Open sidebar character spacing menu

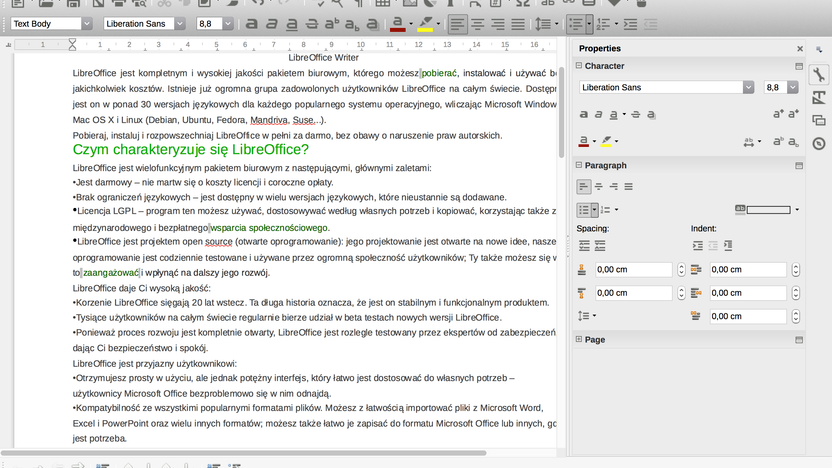click(752, 142)
